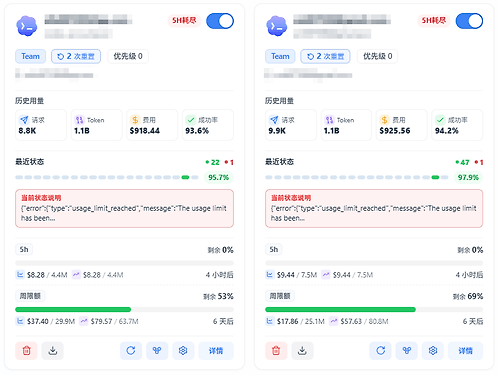This screenshot has height=375, width=498.
Task: Open the error message box above 剩余 69%
Action: point(374,209)
